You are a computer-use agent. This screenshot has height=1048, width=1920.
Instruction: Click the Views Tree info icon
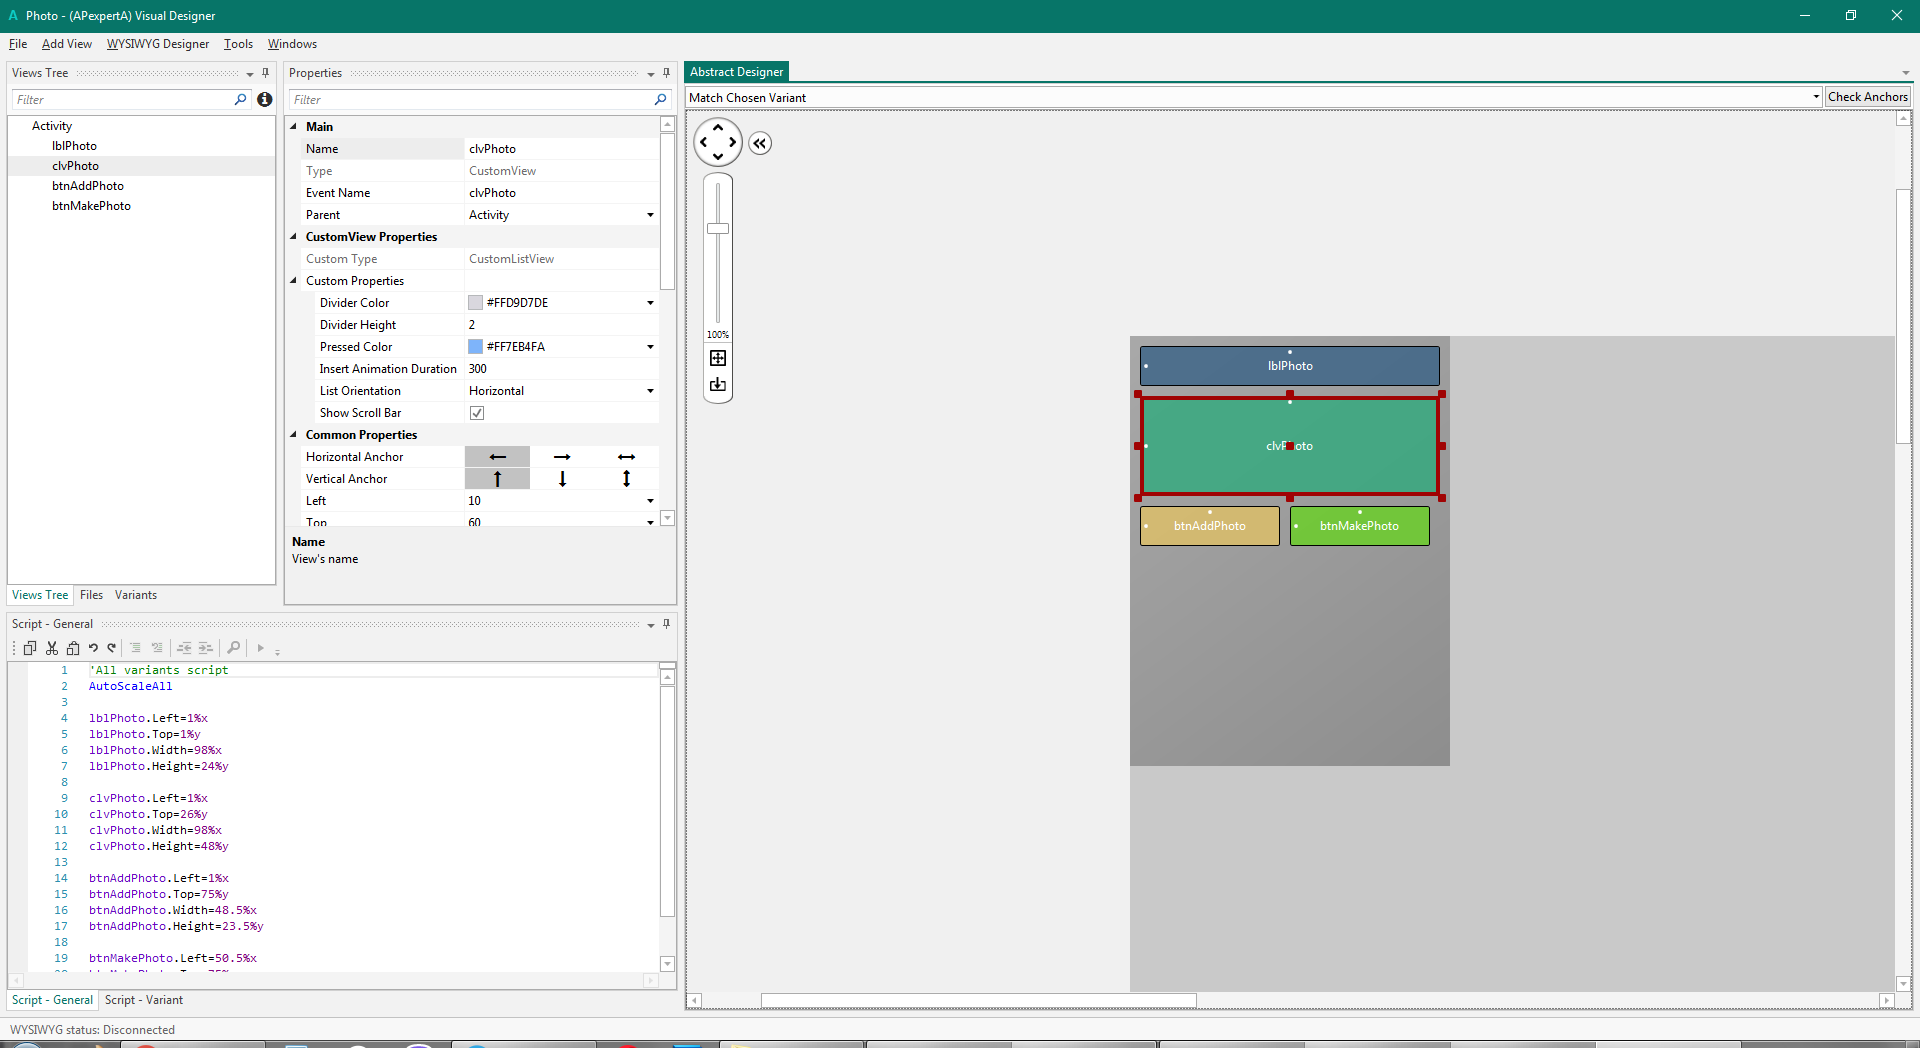click(x=265, y=99)
